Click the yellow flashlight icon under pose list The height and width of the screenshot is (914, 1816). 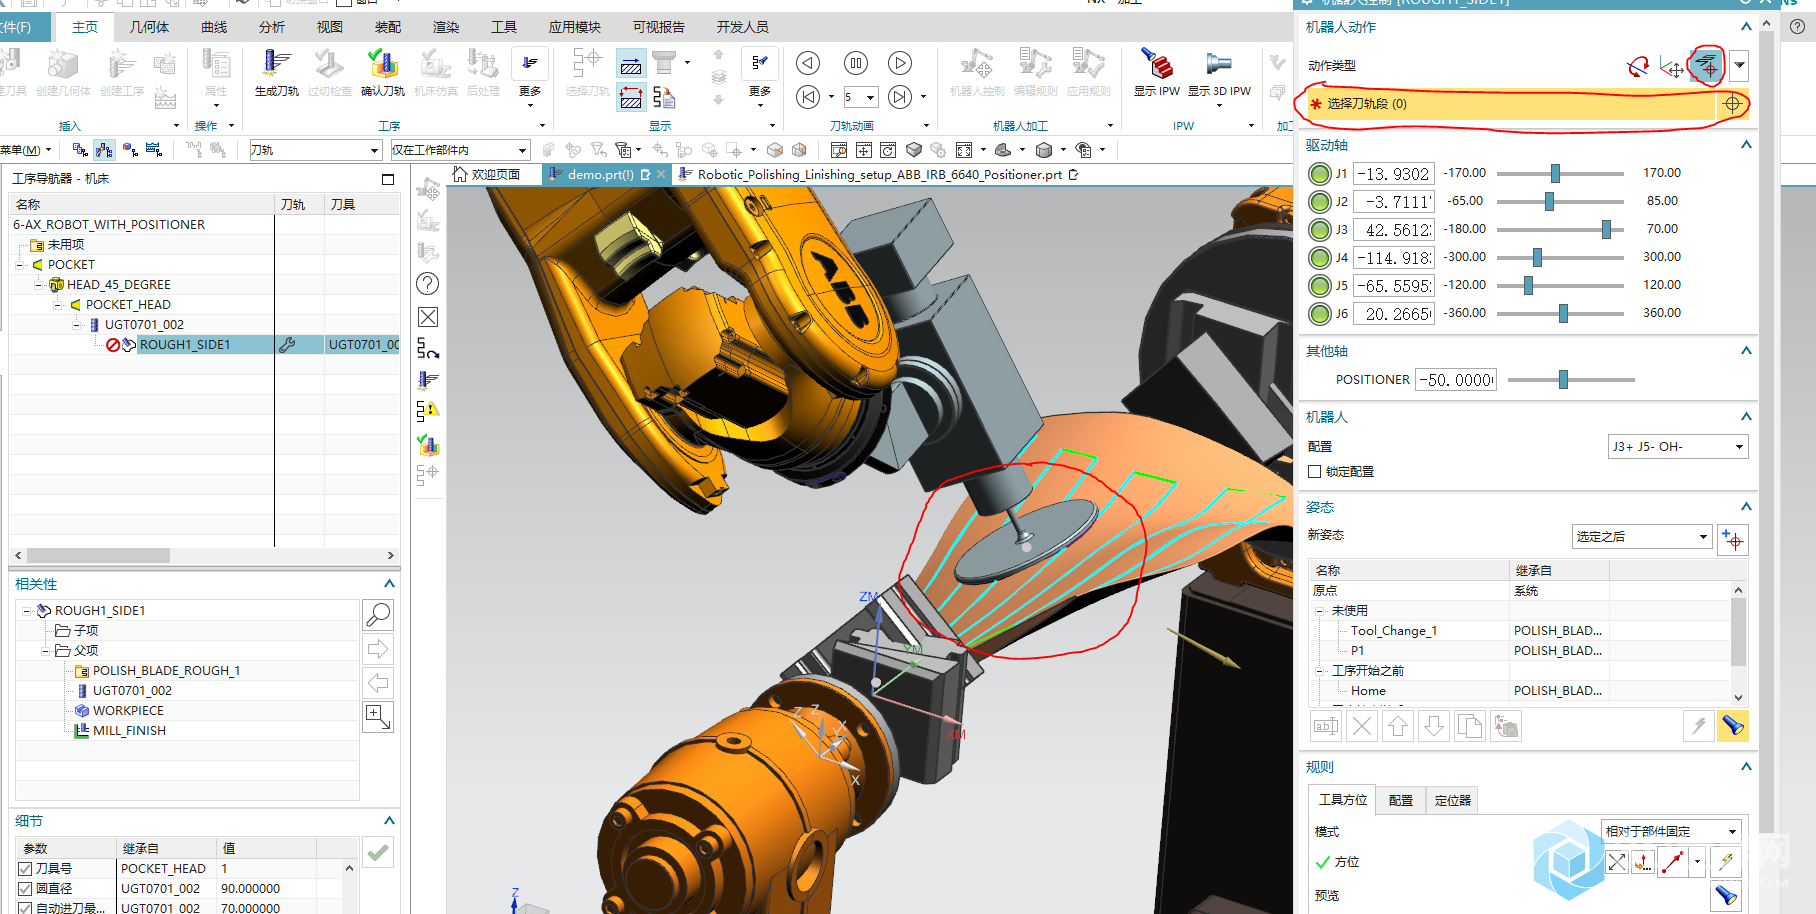[1732, 726]
